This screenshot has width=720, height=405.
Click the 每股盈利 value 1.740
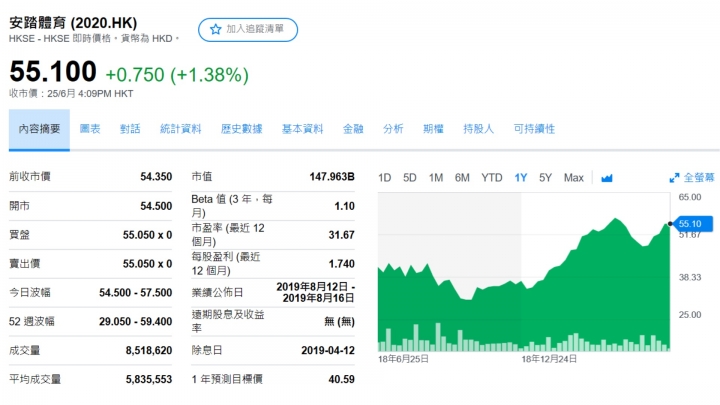341,264
